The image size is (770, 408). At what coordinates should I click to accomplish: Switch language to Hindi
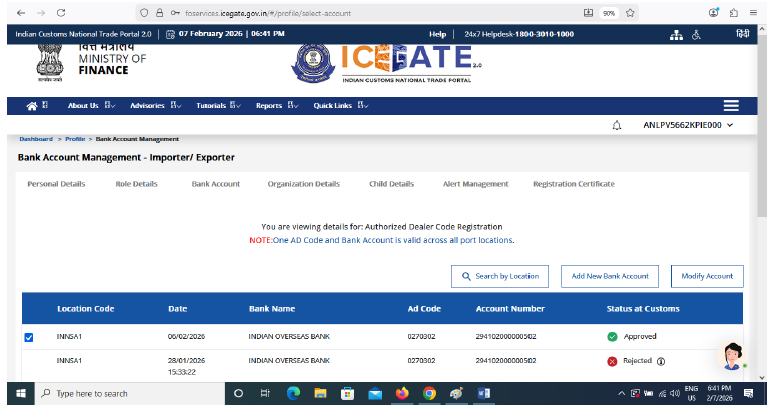pos(742,34)
